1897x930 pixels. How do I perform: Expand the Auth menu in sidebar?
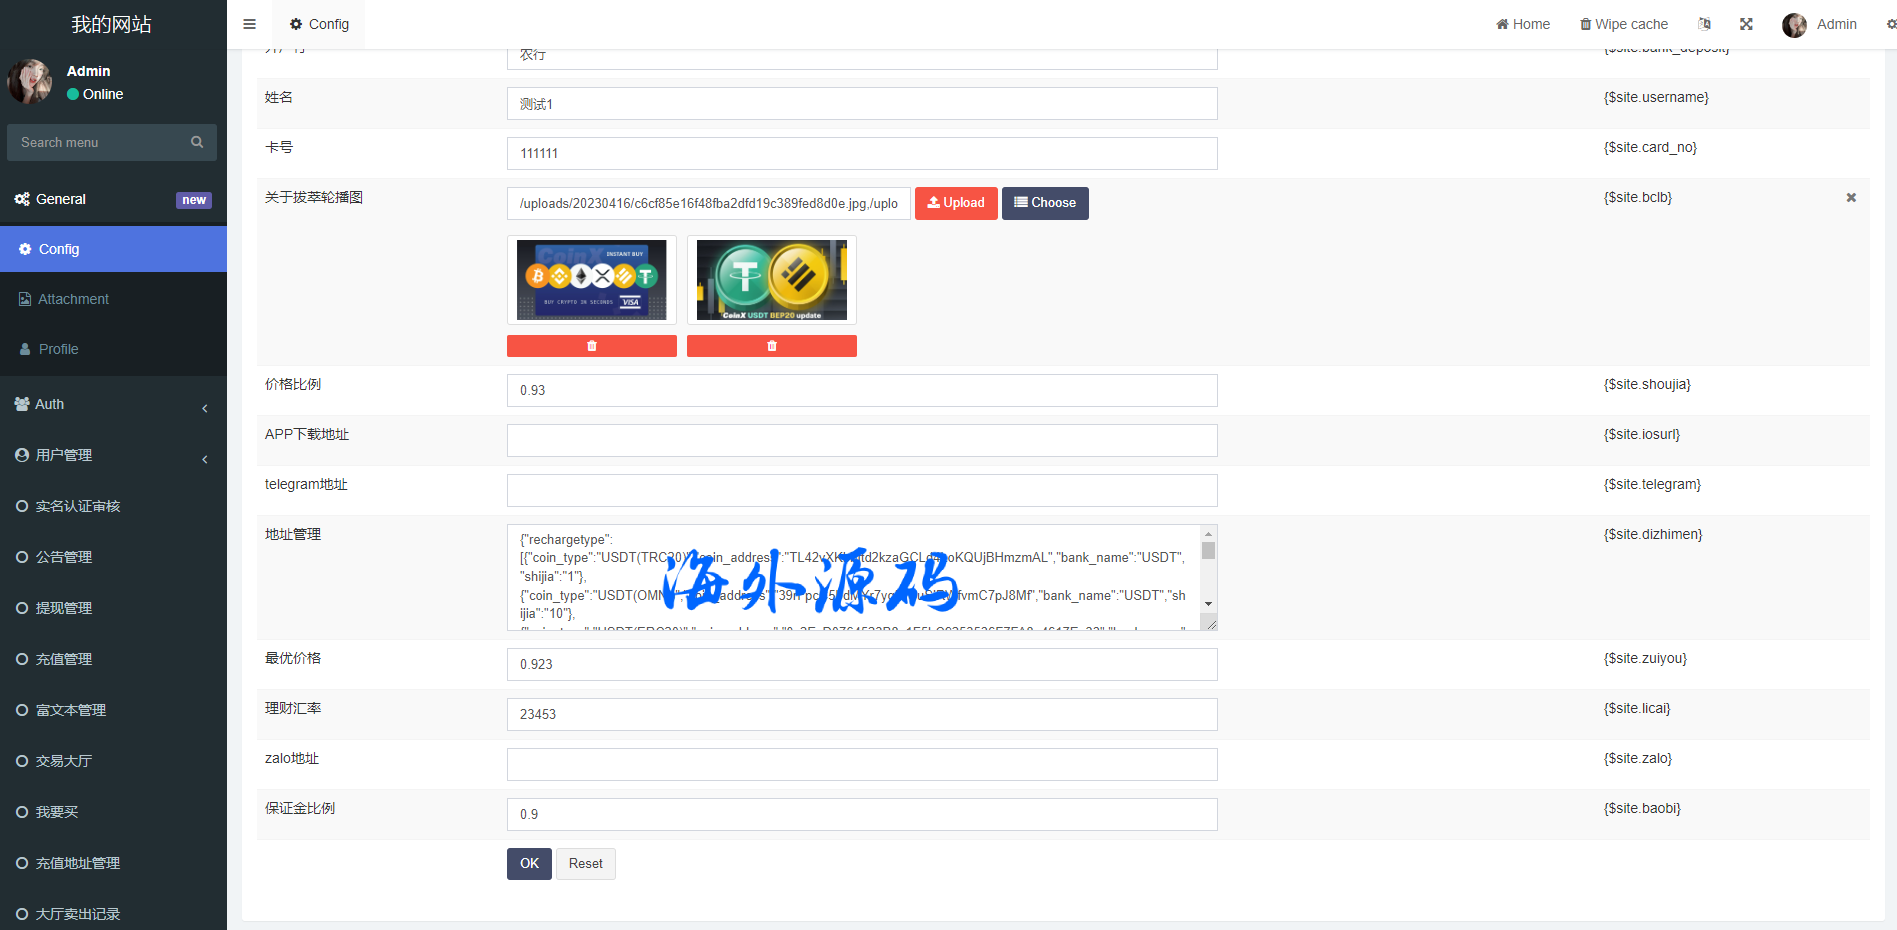pos(112,404)
